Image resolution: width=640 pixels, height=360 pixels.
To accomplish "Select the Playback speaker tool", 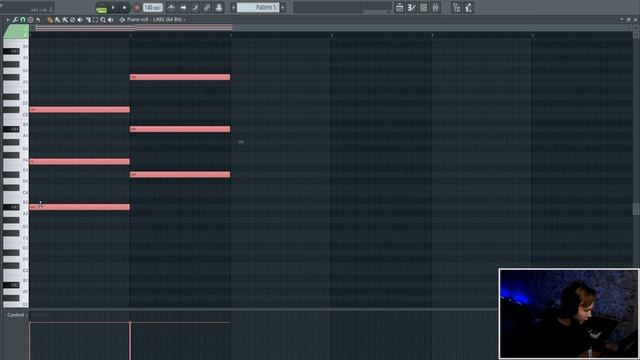I will (x=111, y=20).
